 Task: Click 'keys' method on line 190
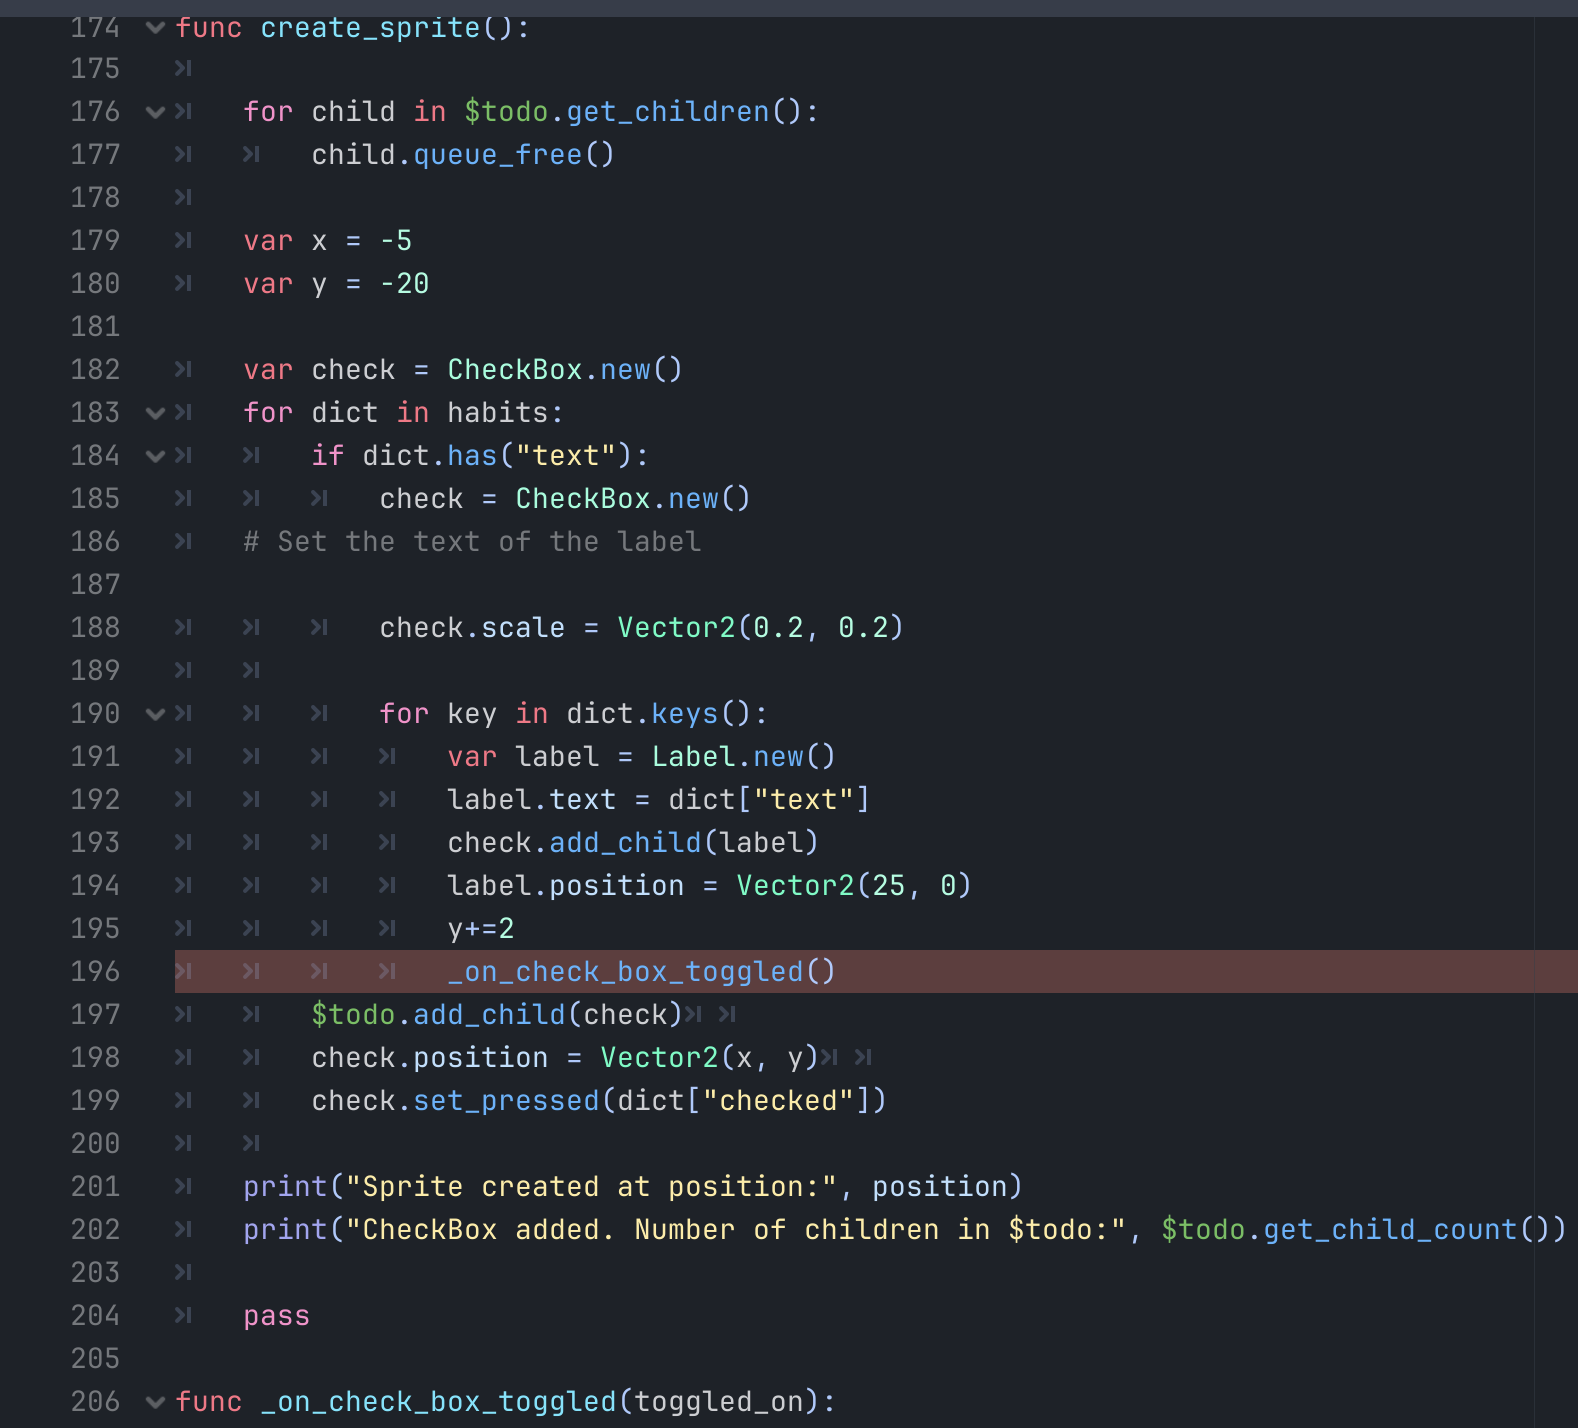(685, 713)
